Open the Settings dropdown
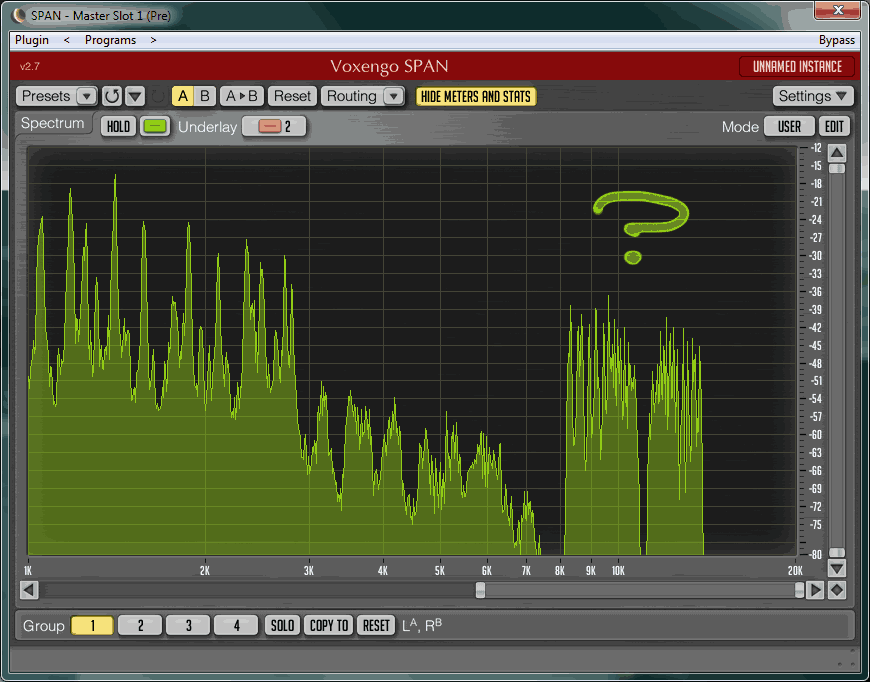This screenshot has height=682, width=870. [x=813, y=96]
